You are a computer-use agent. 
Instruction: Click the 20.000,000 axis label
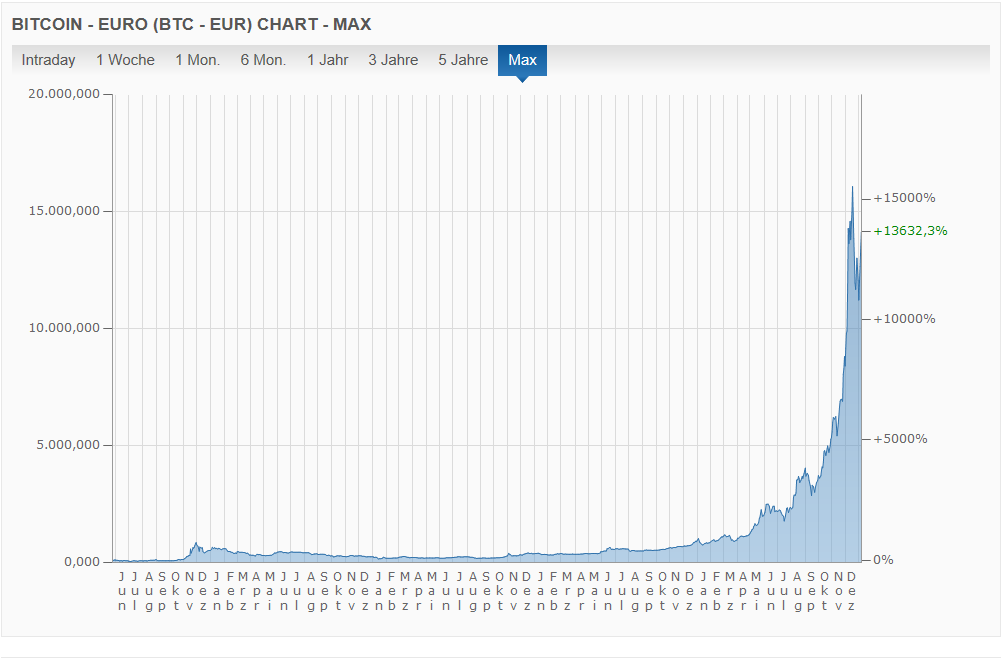pyautogui.click(x=64, y=94)
